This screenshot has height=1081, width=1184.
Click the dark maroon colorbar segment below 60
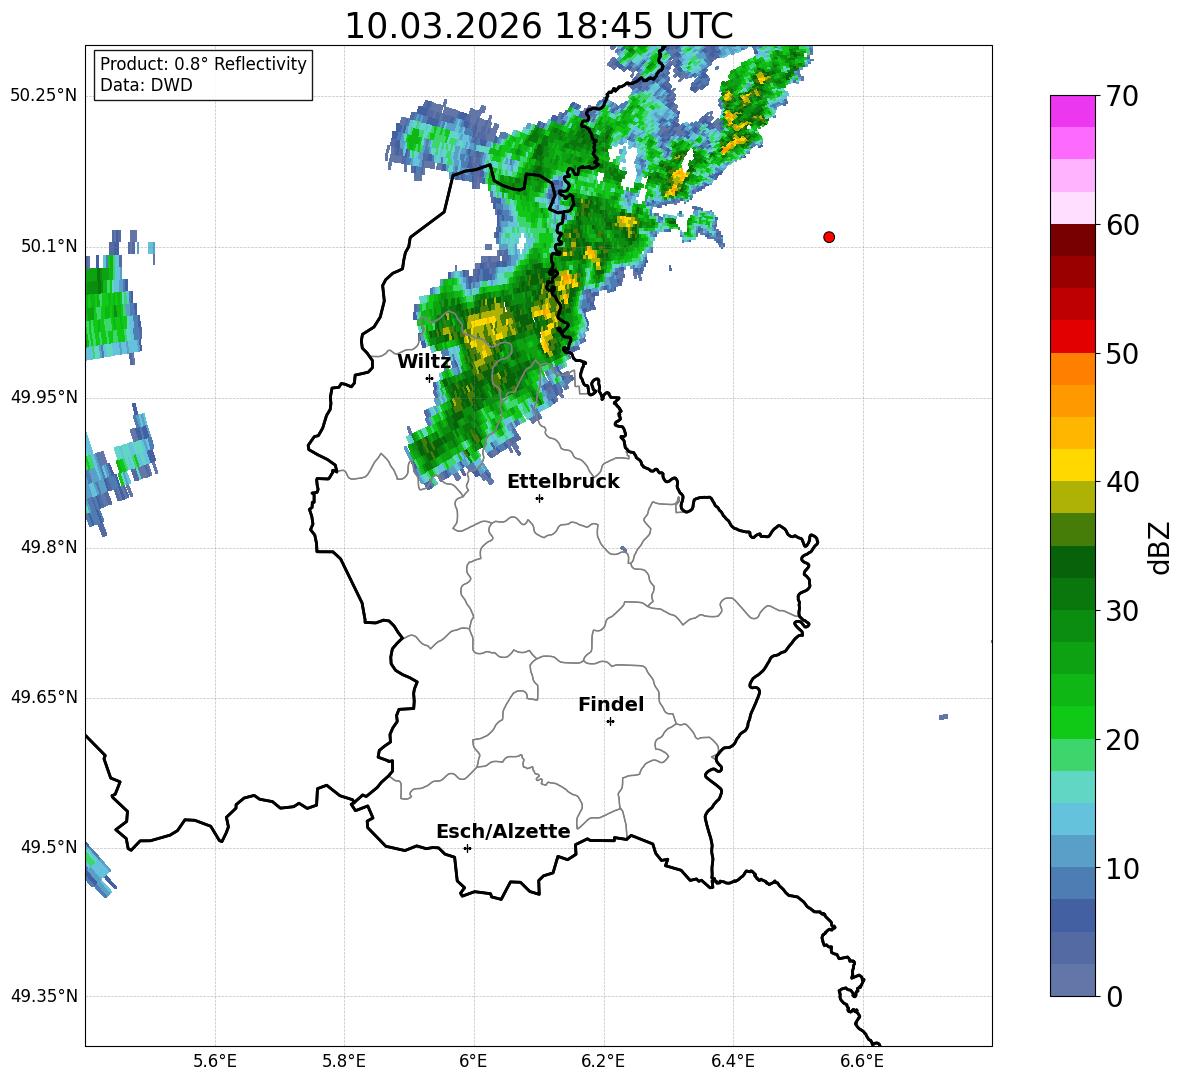[x=1073, y=240]
